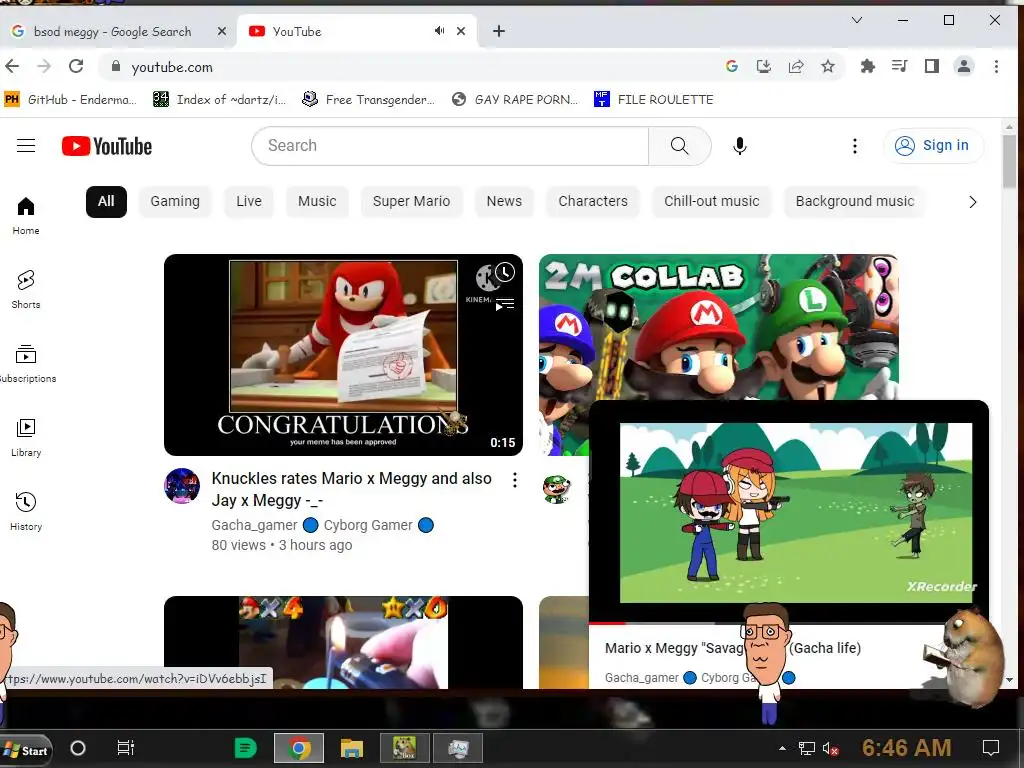Image resolution: width=1024 pixels, height=768 pixels.
Task: Select the Super Mario filter chip
Action: click(411, 201)
